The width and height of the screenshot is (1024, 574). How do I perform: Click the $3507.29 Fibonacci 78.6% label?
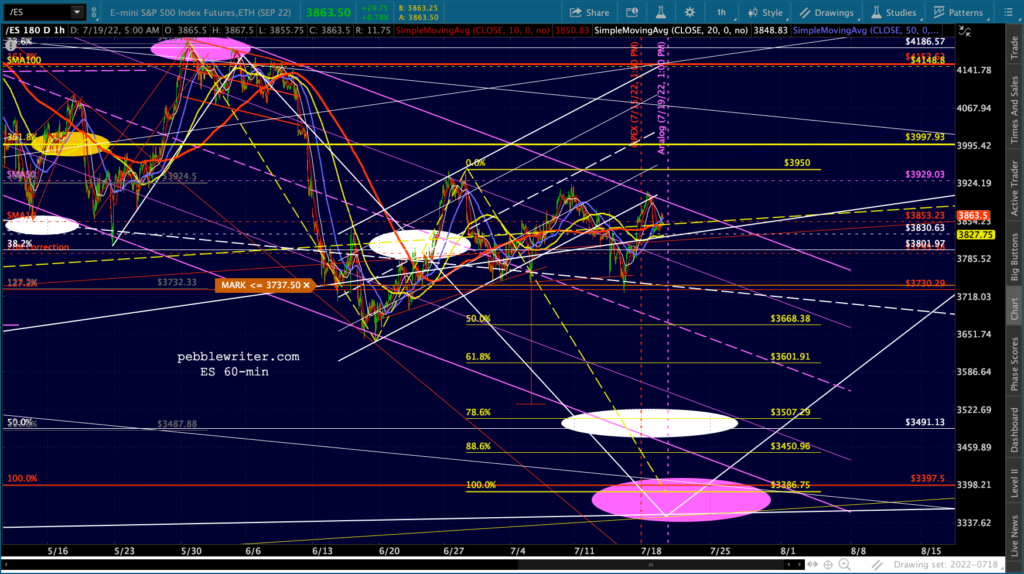[790, 412]
